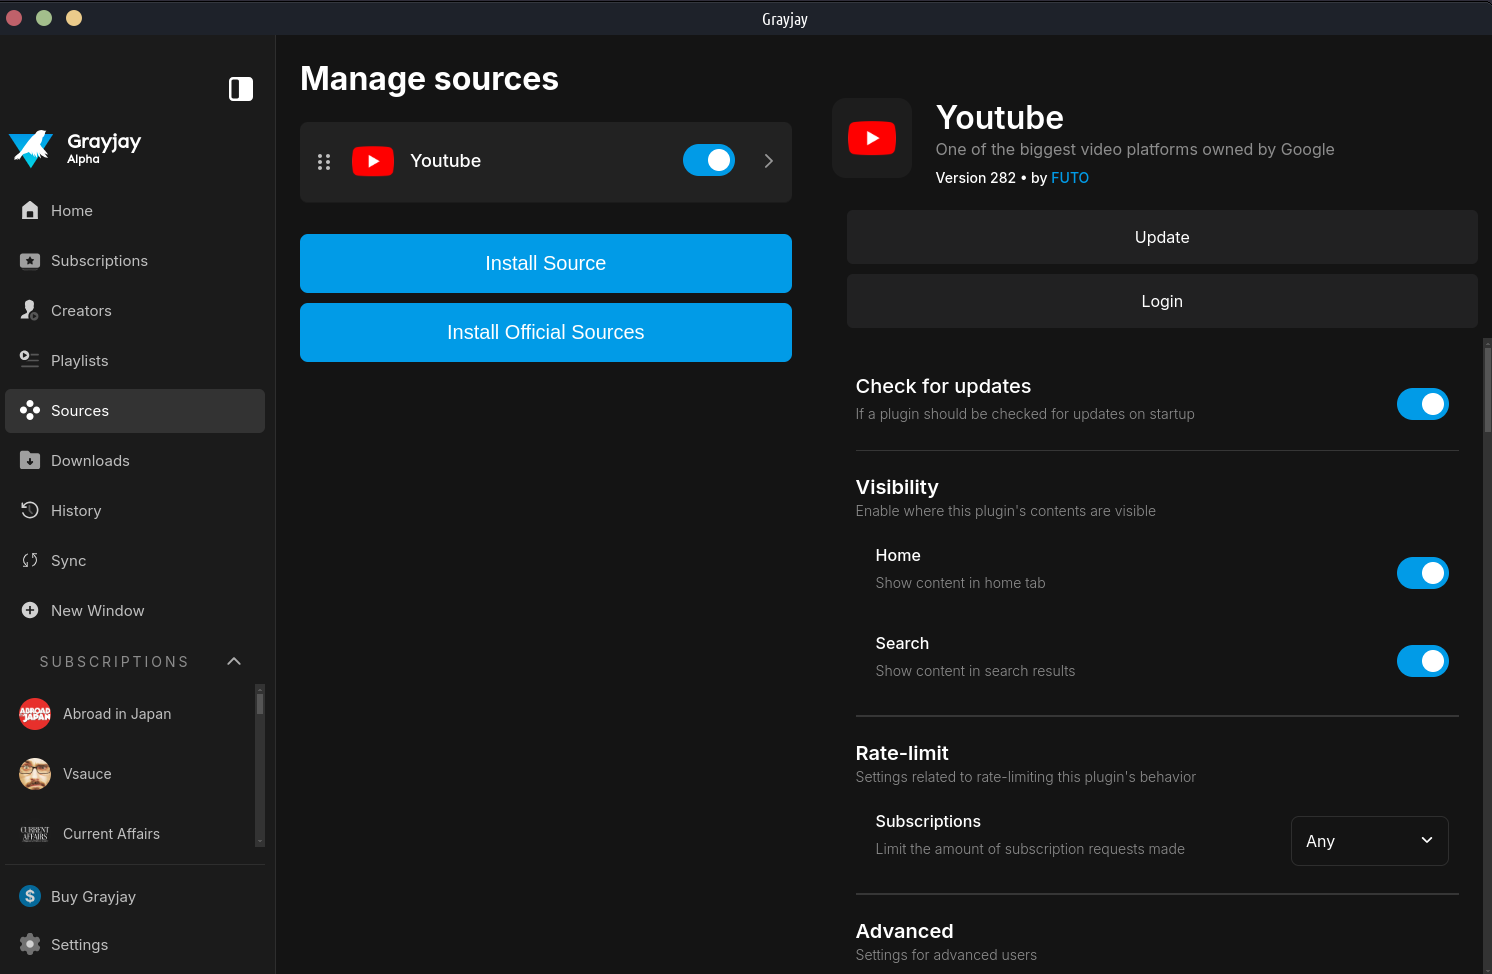Click the Youtube play icon in sources list
Viewport: 1492px width, 974px height.
[x=373, y=162]
